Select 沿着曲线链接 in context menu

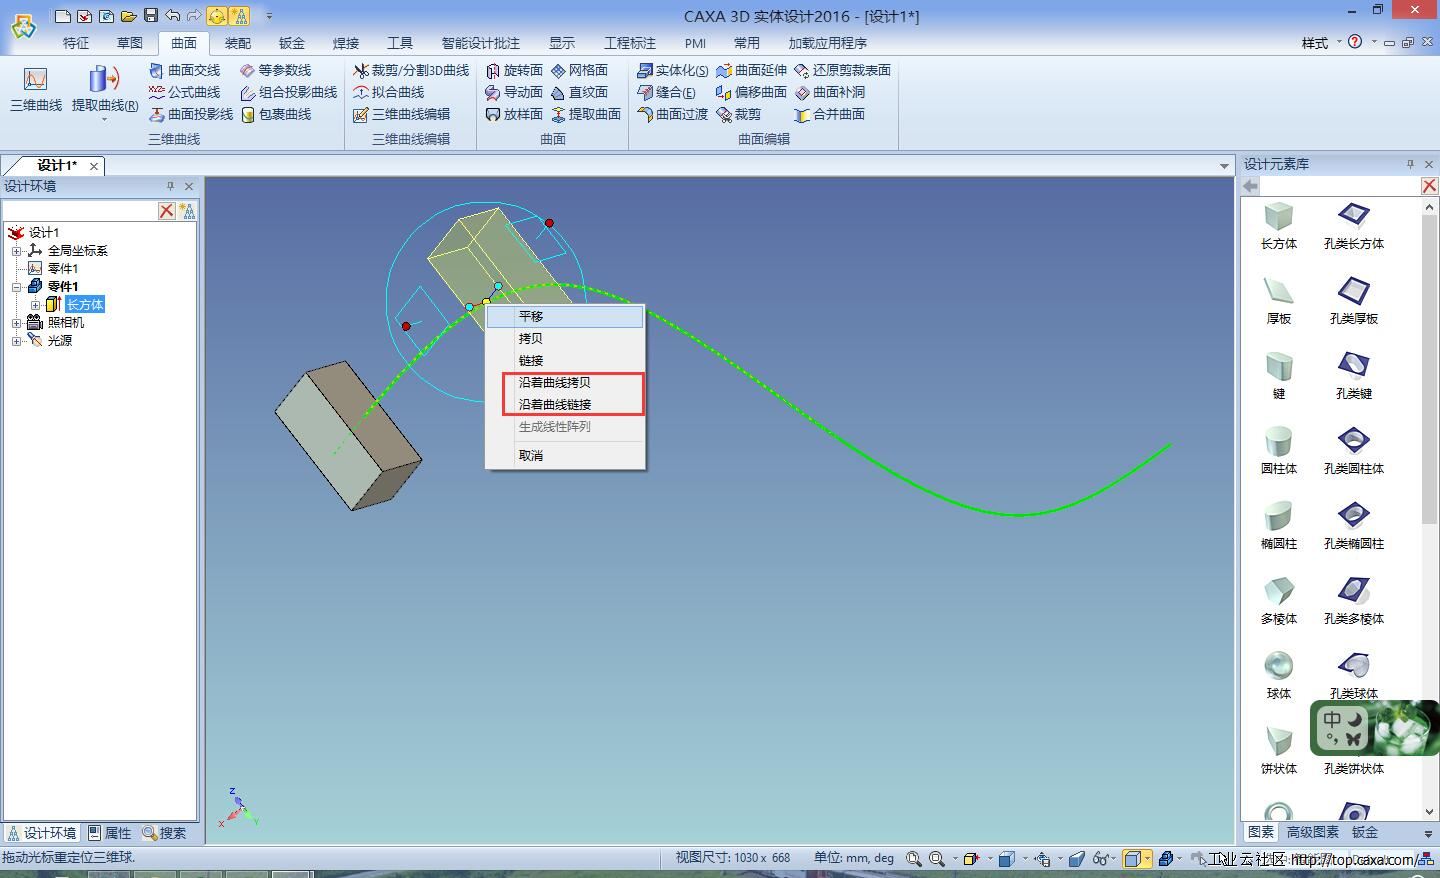[x=565, y=405]
